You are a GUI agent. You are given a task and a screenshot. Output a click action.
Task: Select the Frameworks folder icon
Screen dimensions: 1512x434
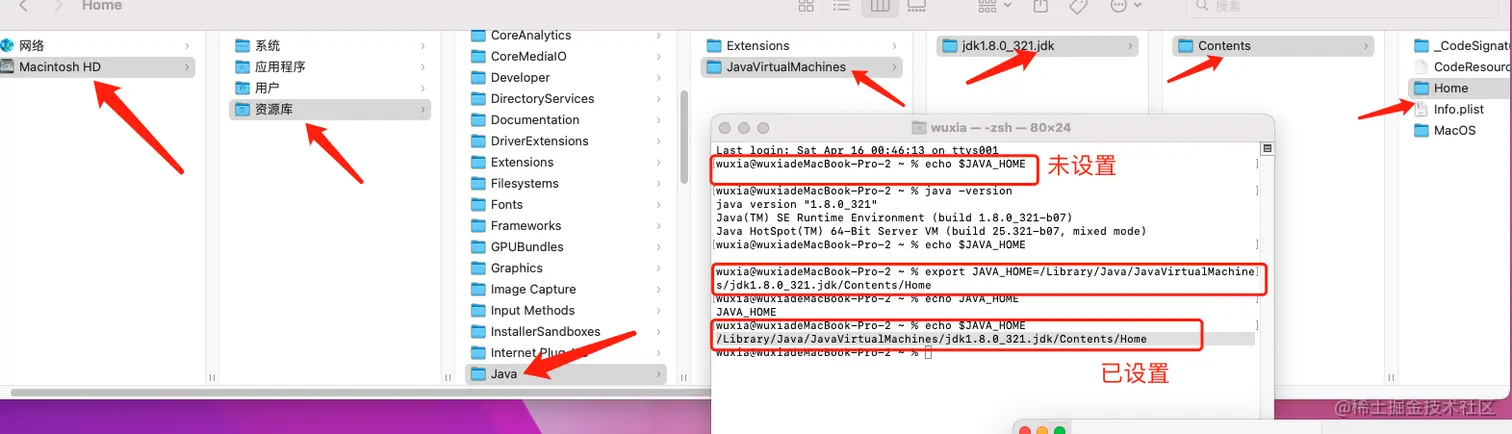click(x=478, y=226)
